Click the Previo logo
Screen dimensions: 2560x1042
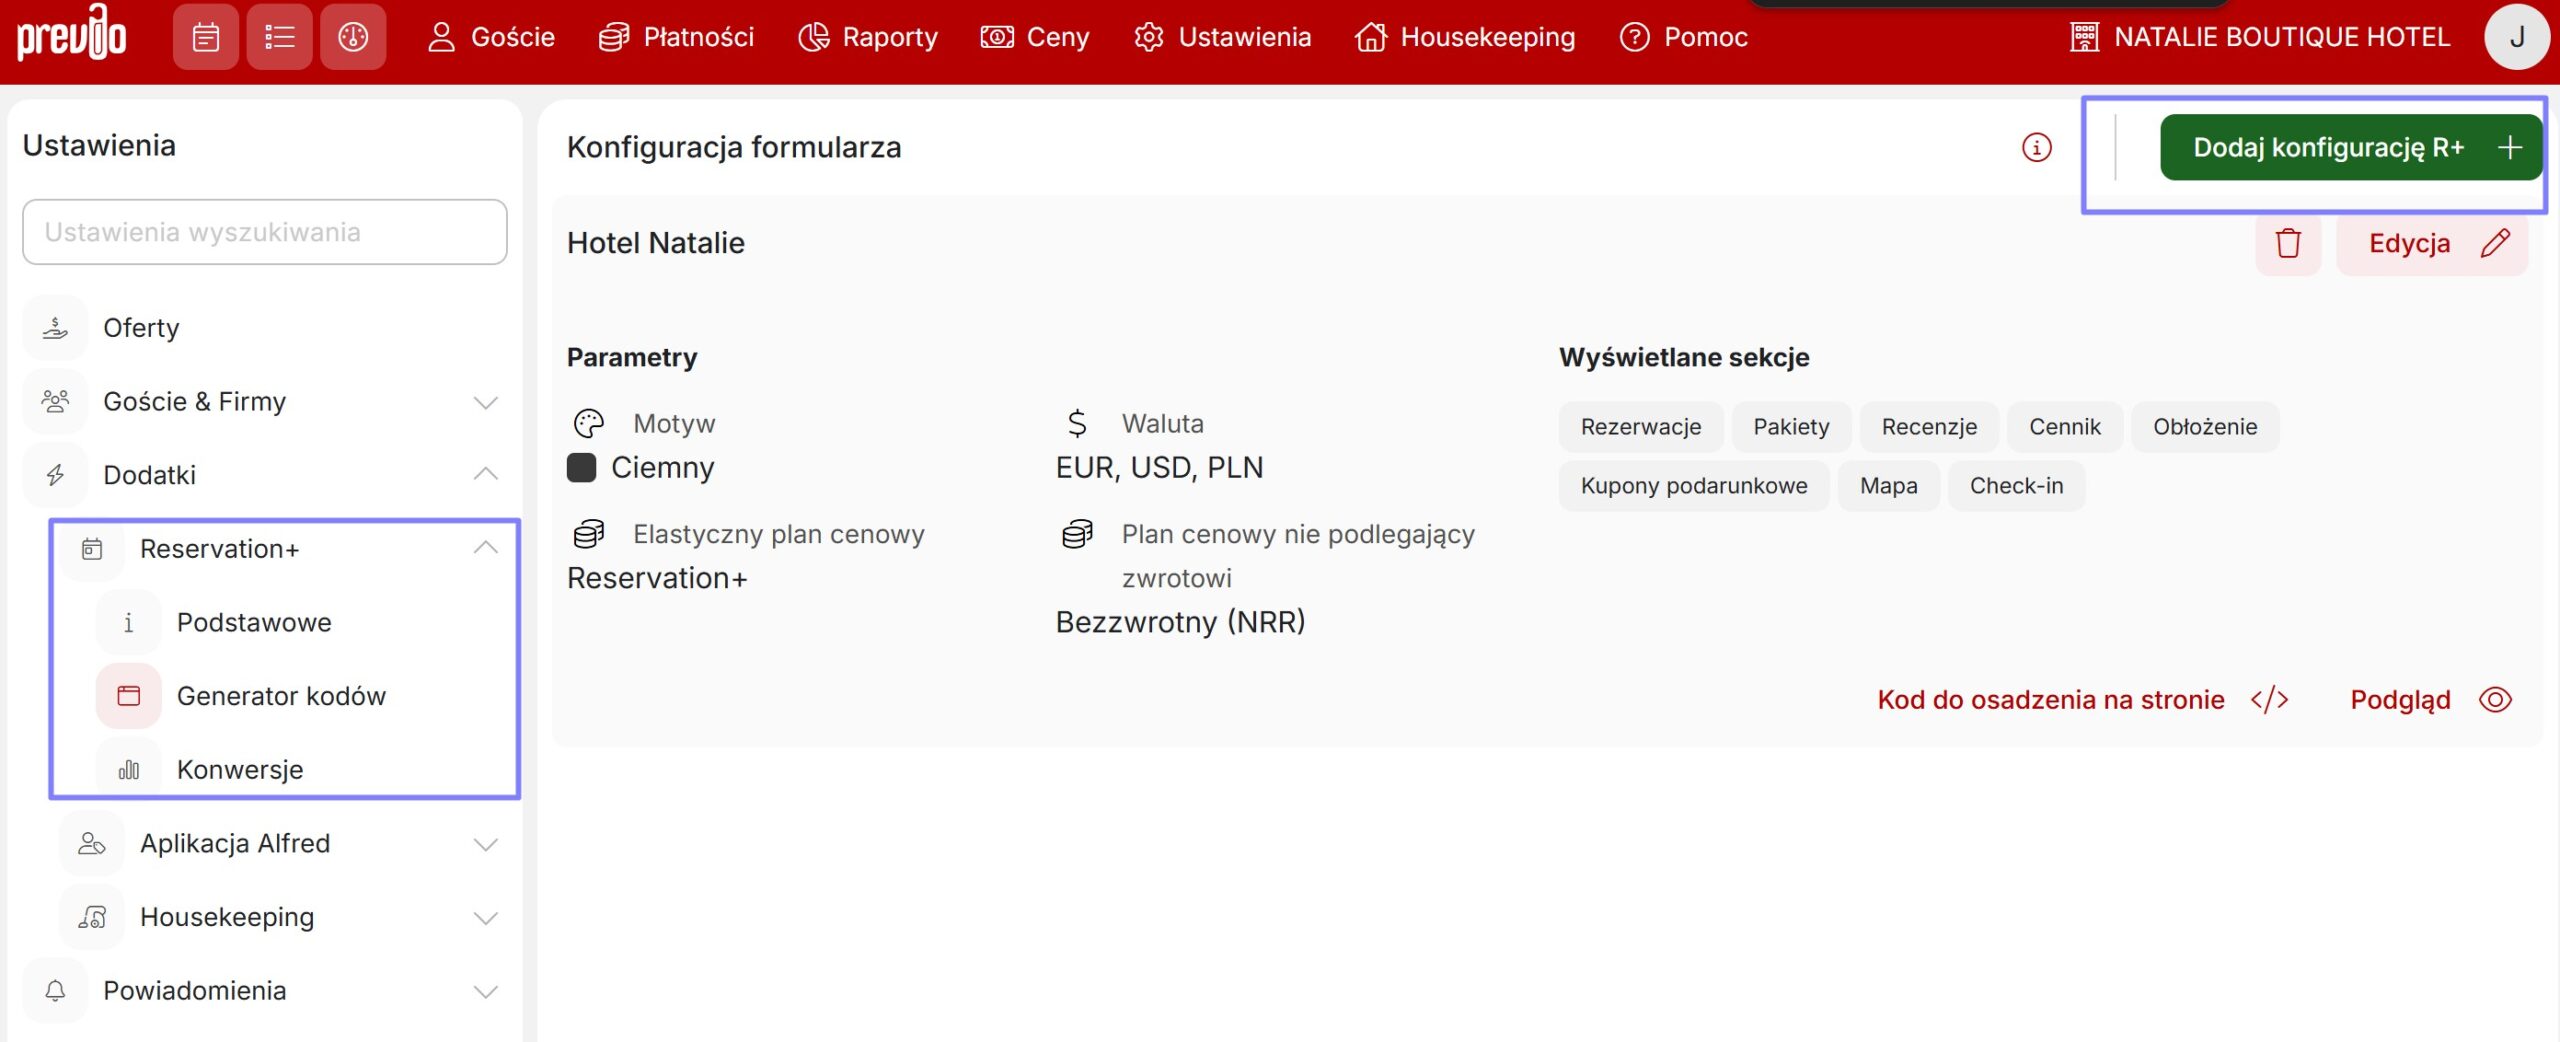[x=72, y=35]
